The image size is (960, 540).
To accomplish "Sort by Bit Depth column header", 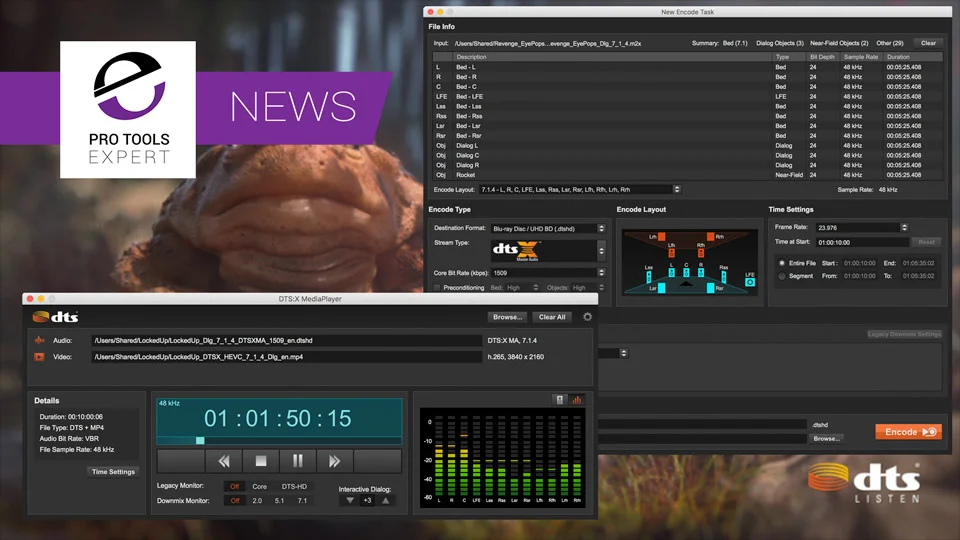I will (822, 57).
